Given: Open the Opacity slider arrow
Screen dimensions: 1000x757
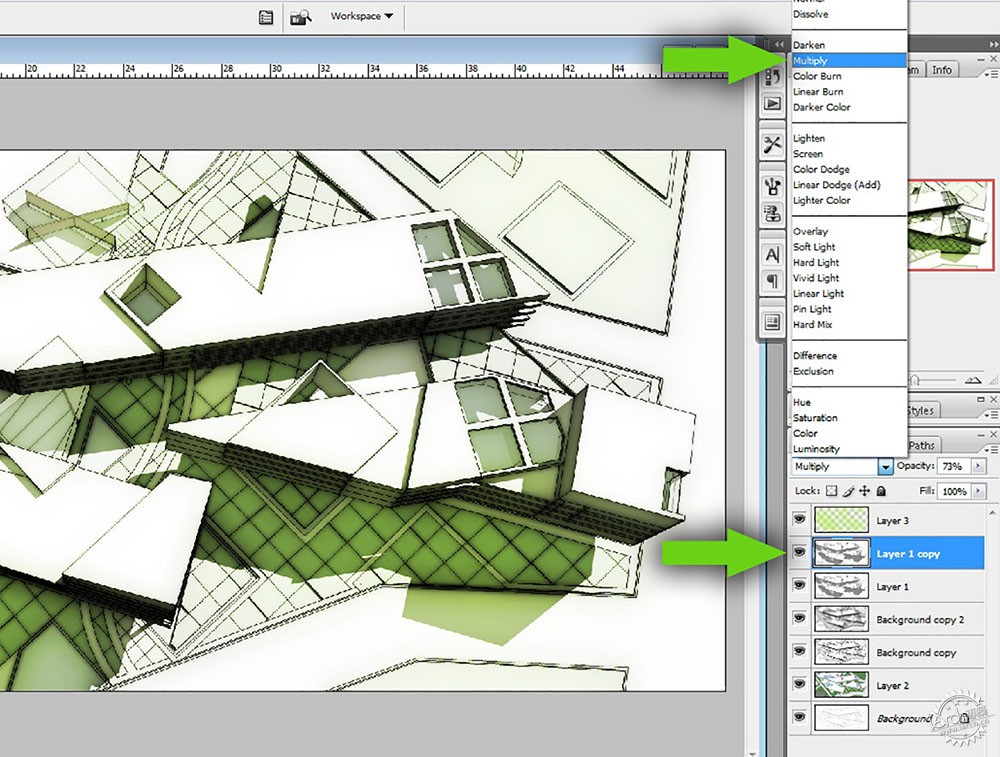Looking at the screenshot, I should click(978, 467).
